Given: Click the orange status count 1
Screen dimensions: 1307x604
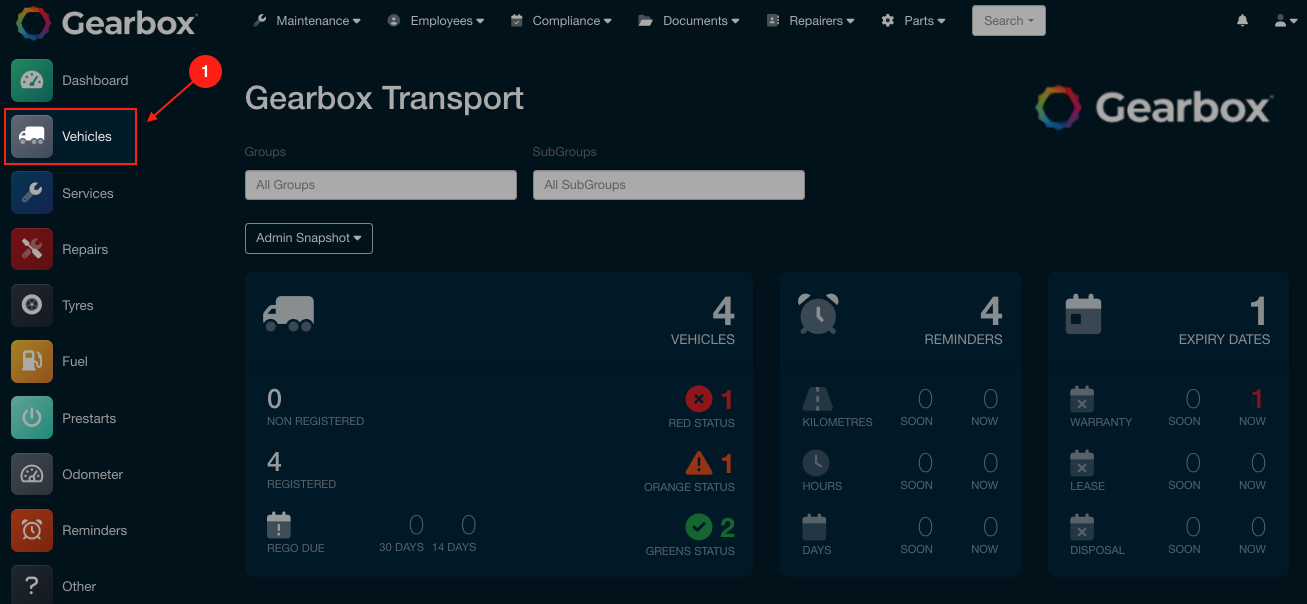Looking at the screenshot, I should click(x=727, y=464).
